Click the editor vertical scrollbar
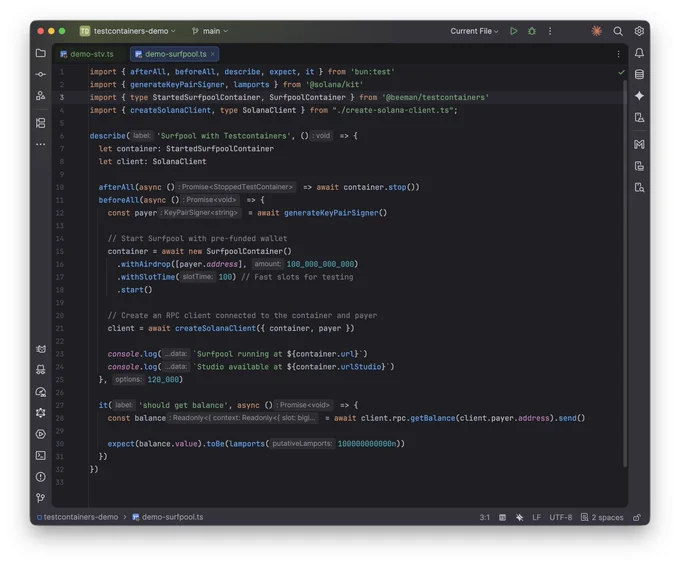 click(625, 273)
